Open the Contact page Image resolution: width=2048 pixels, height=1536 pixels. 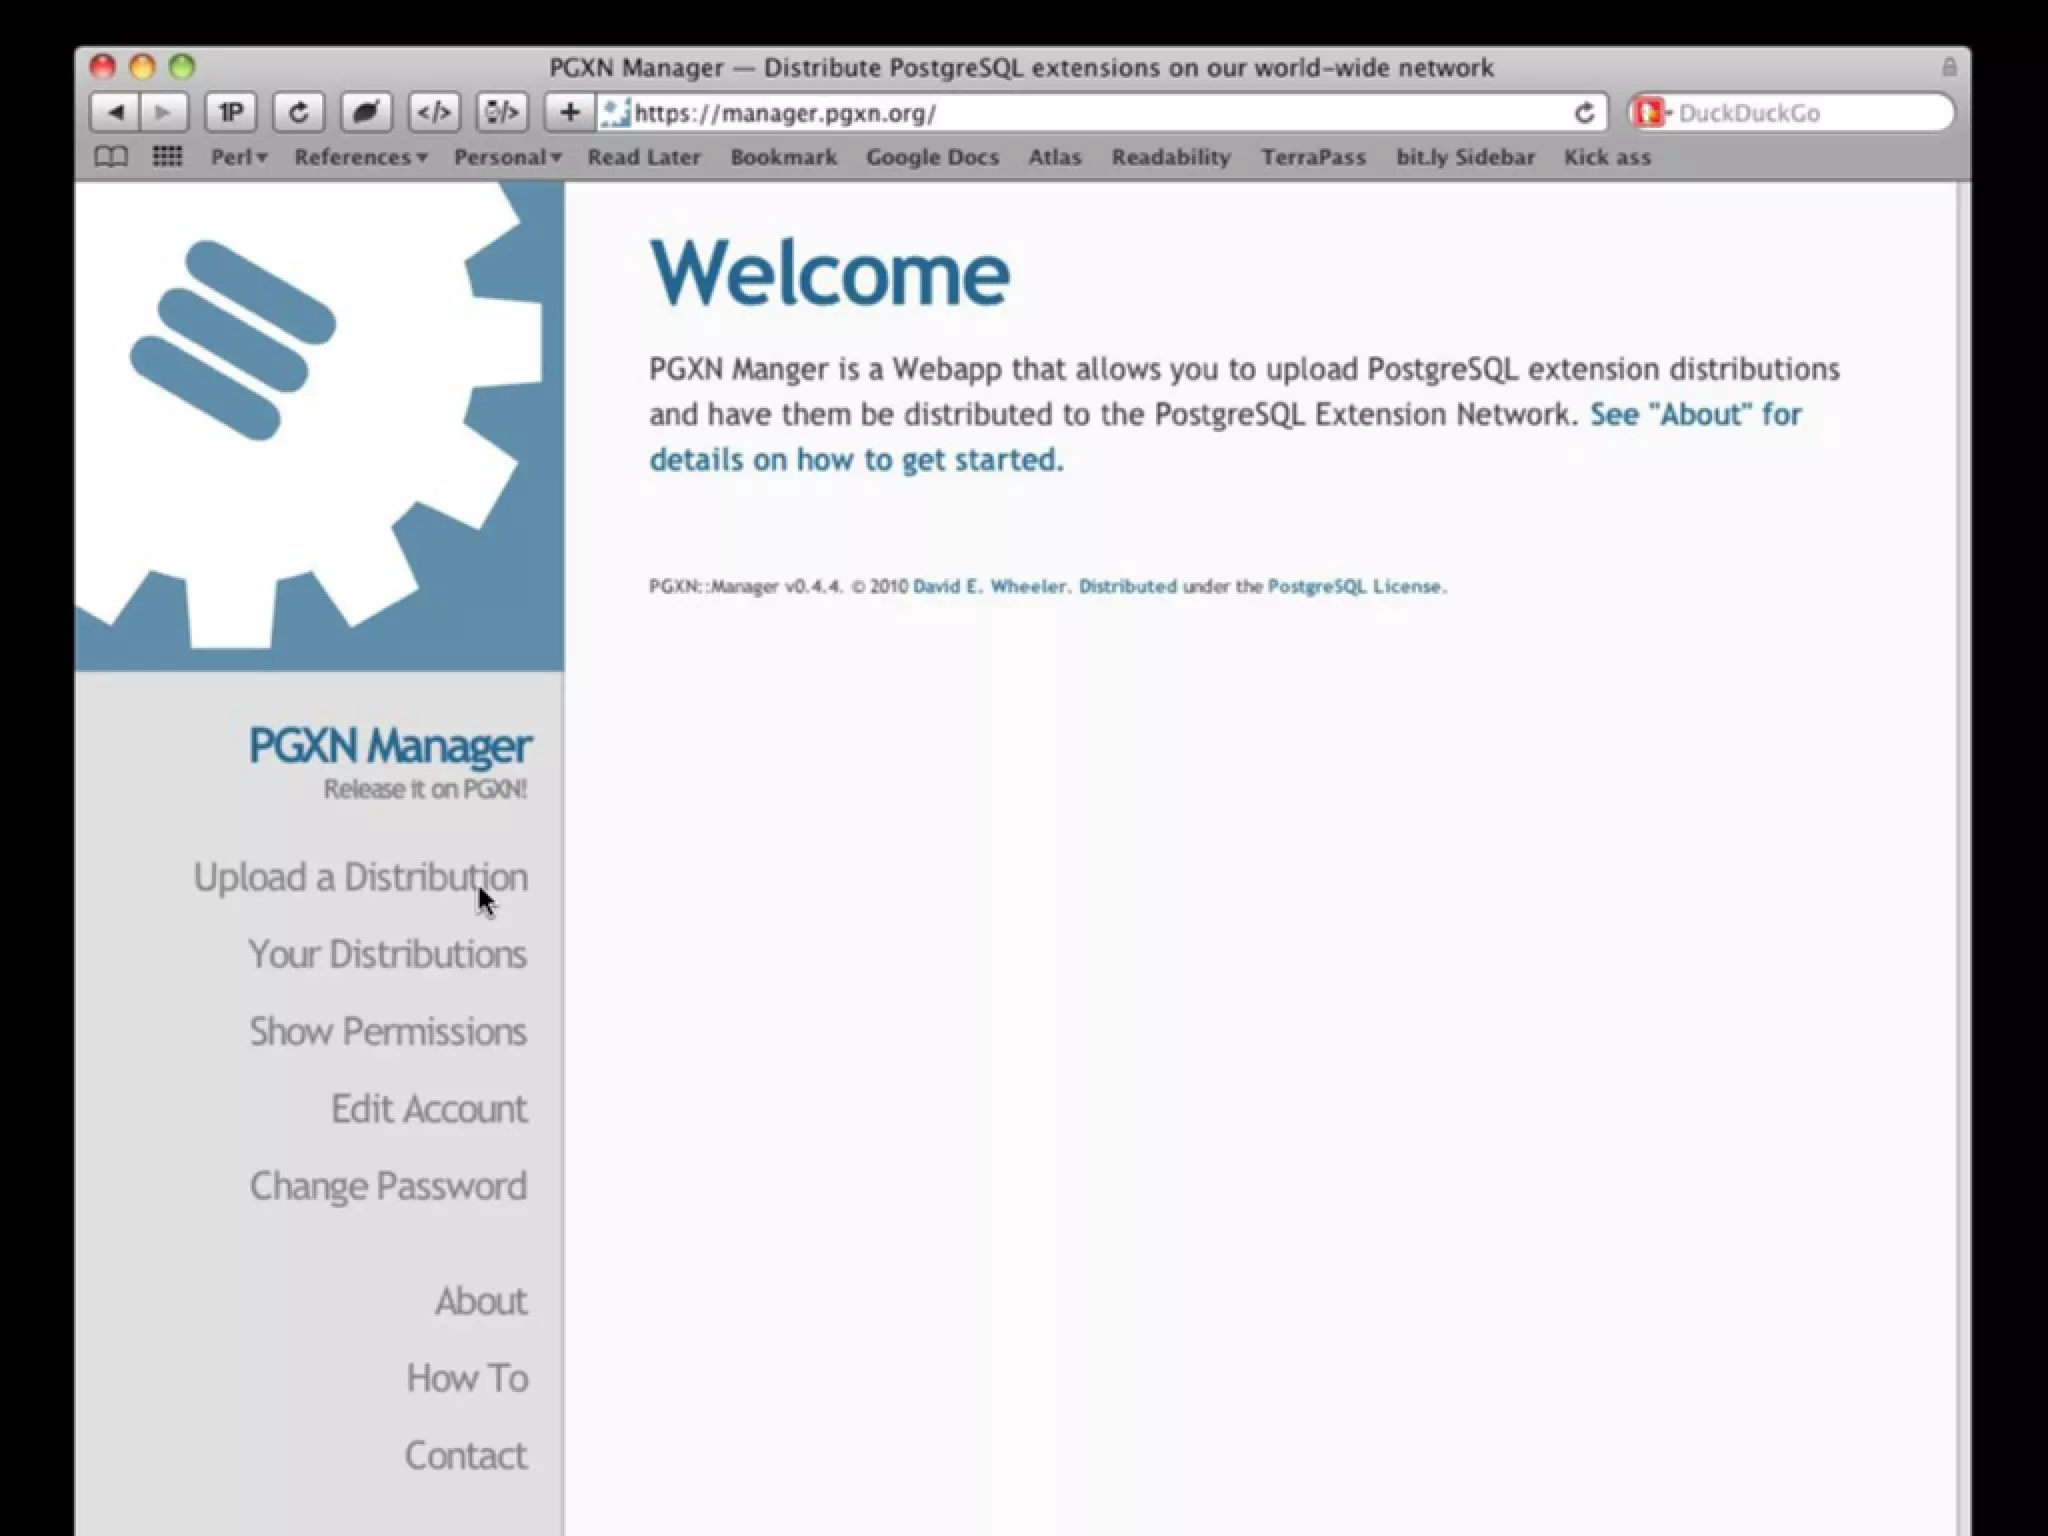tap(466, 1455)
